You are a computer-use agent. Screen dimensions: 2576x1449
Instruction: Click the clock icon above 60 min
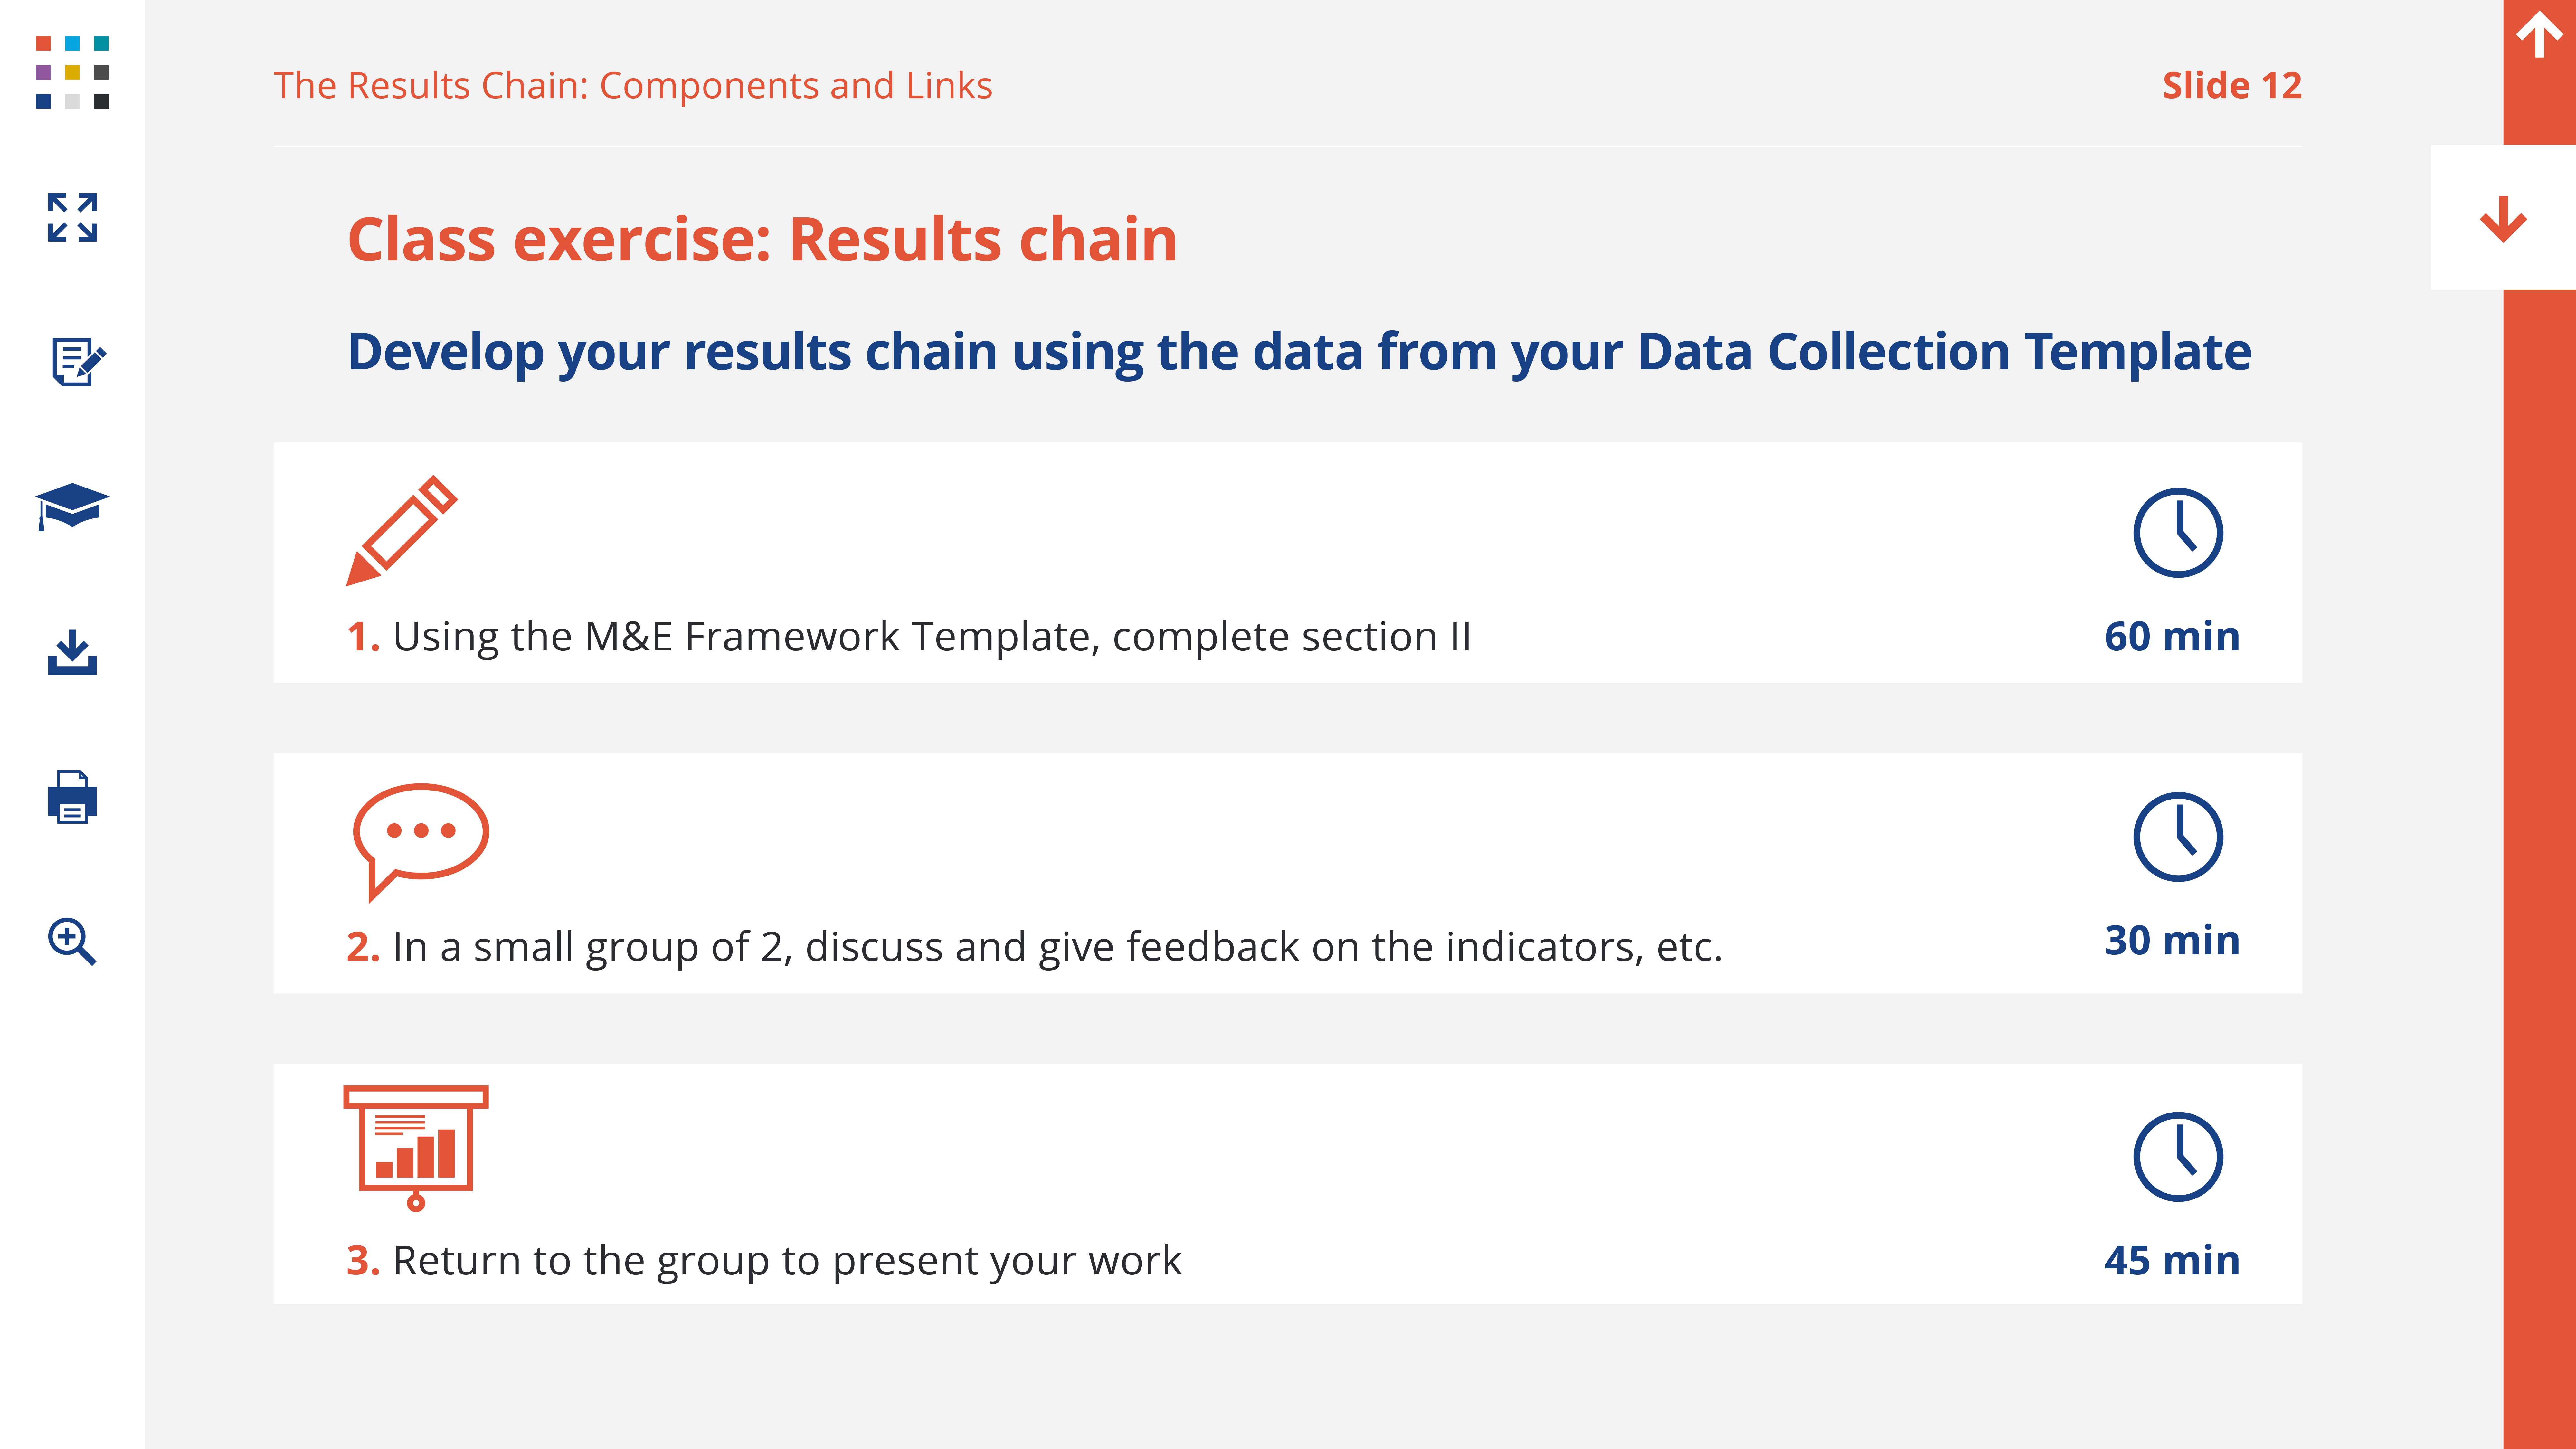pos(2178,533)
